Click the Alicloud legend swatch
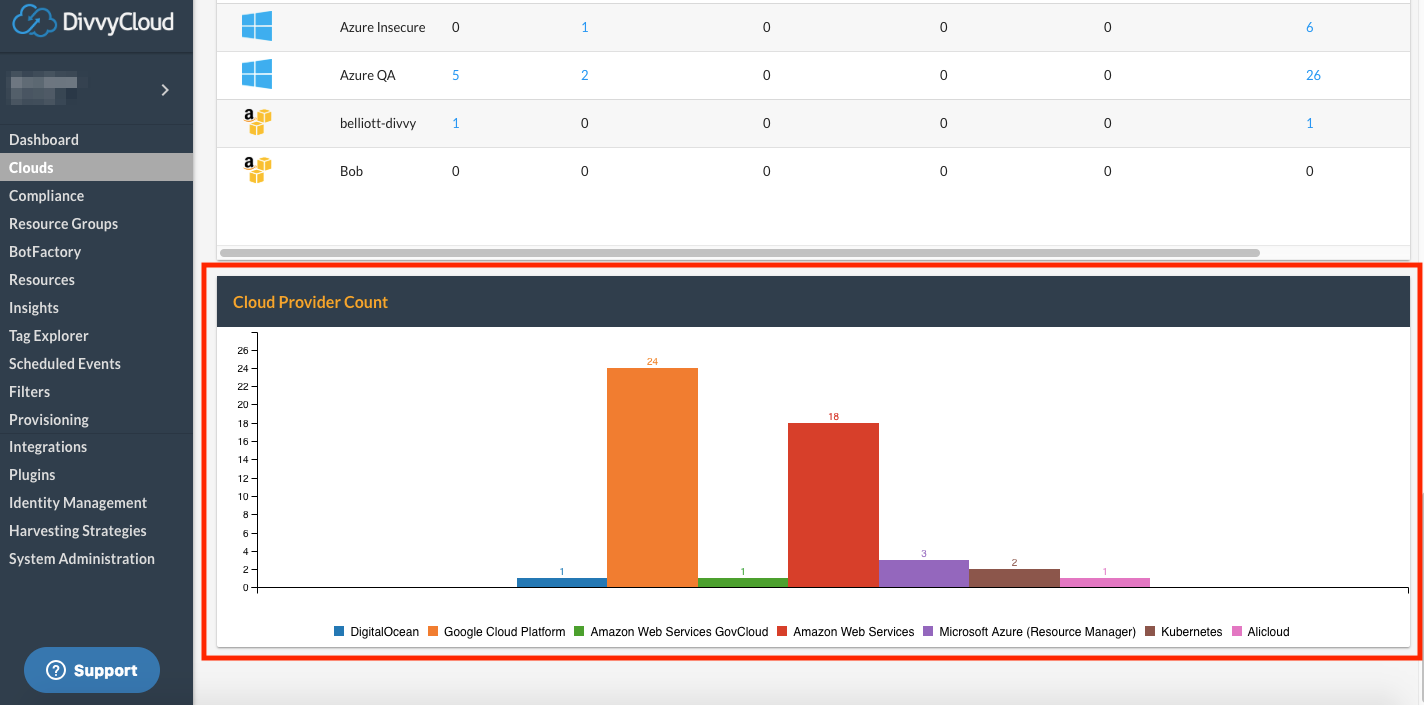 1237,632
